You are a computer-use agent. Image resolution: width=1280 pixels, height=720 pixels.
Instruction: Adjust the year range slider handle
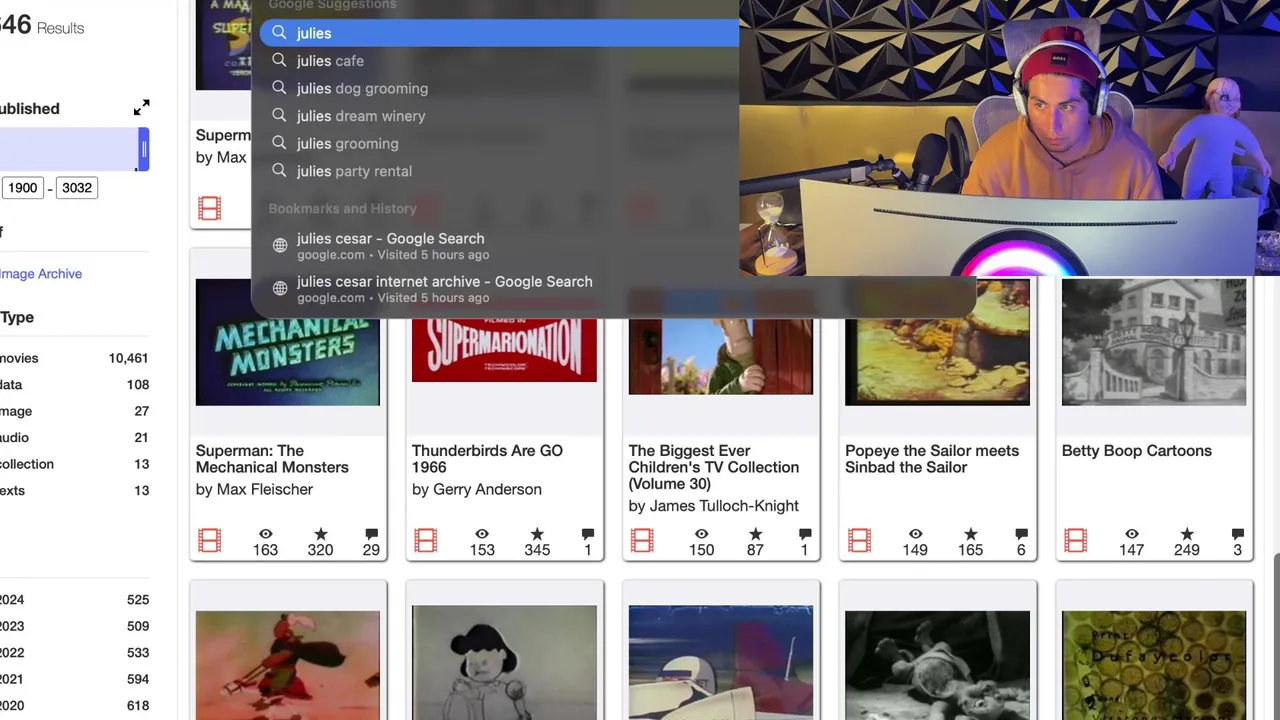(x=144, y=150)
